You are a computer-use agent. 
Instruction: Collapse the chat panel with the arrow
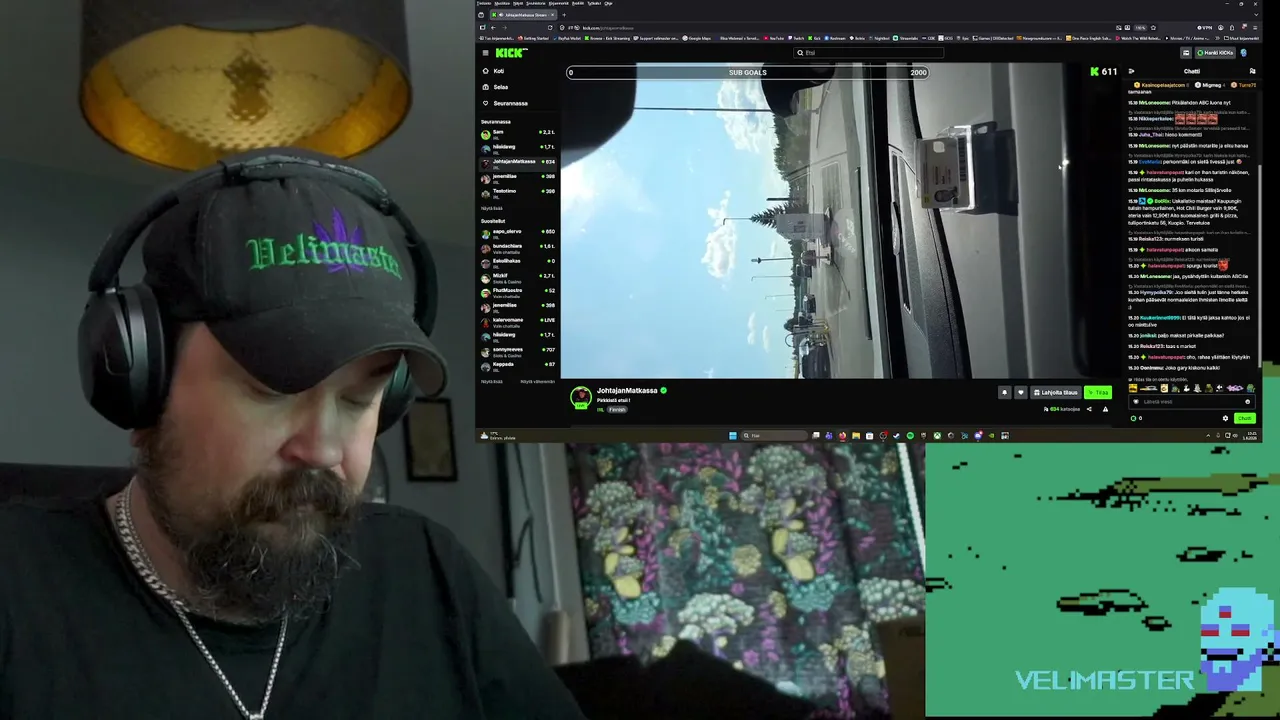pyautogui.click(x=1131, y=71)
